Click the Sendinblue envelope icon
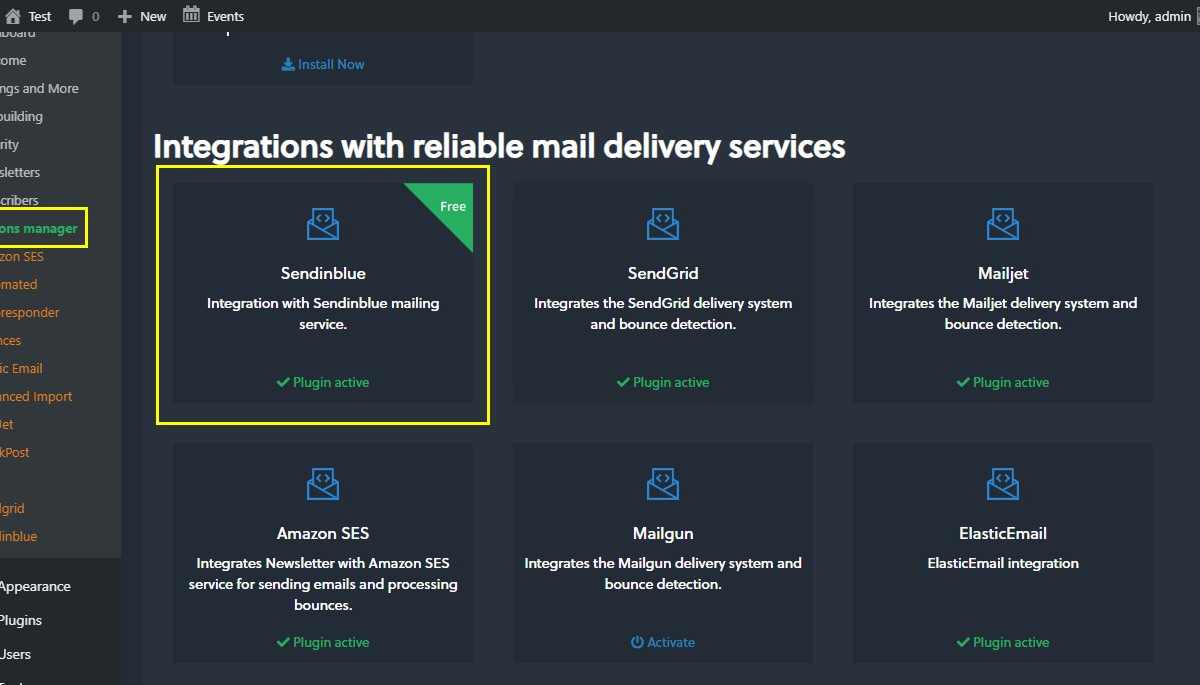 click(323, 224)
